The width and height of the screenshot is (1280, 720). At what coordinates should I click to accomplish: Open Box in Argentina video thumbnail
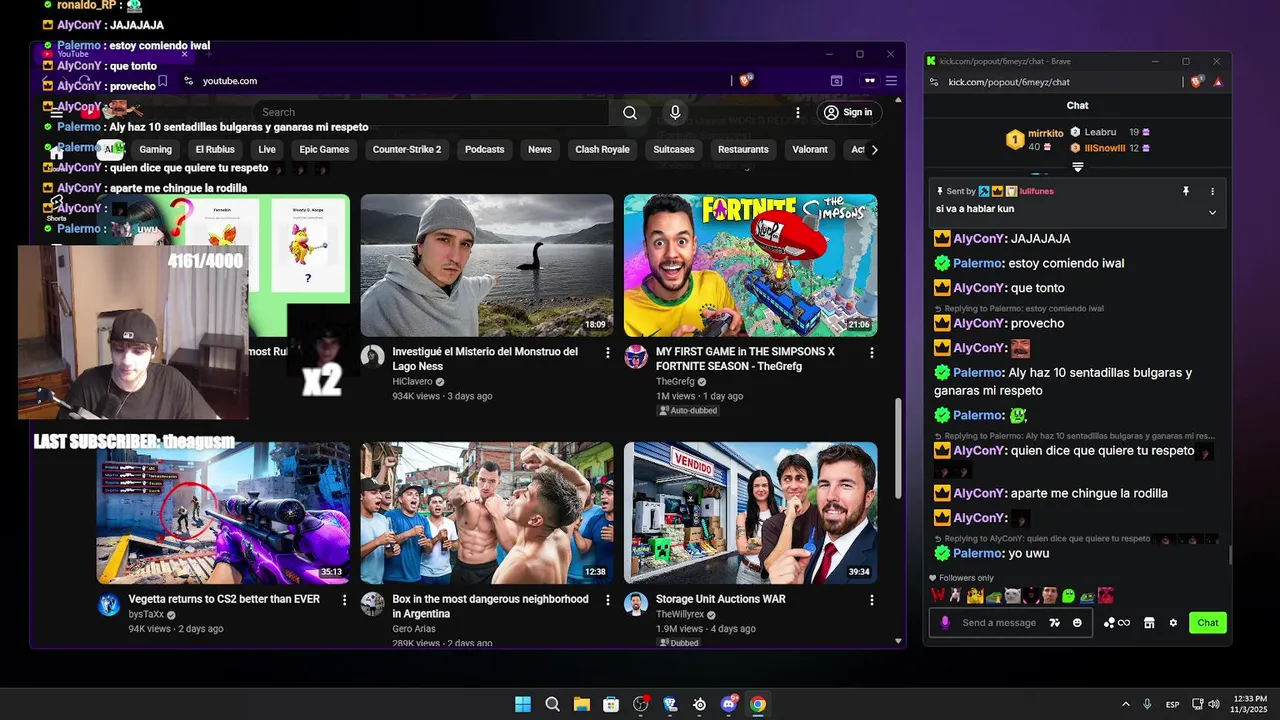pyautogui.click(x=487, y=513)
